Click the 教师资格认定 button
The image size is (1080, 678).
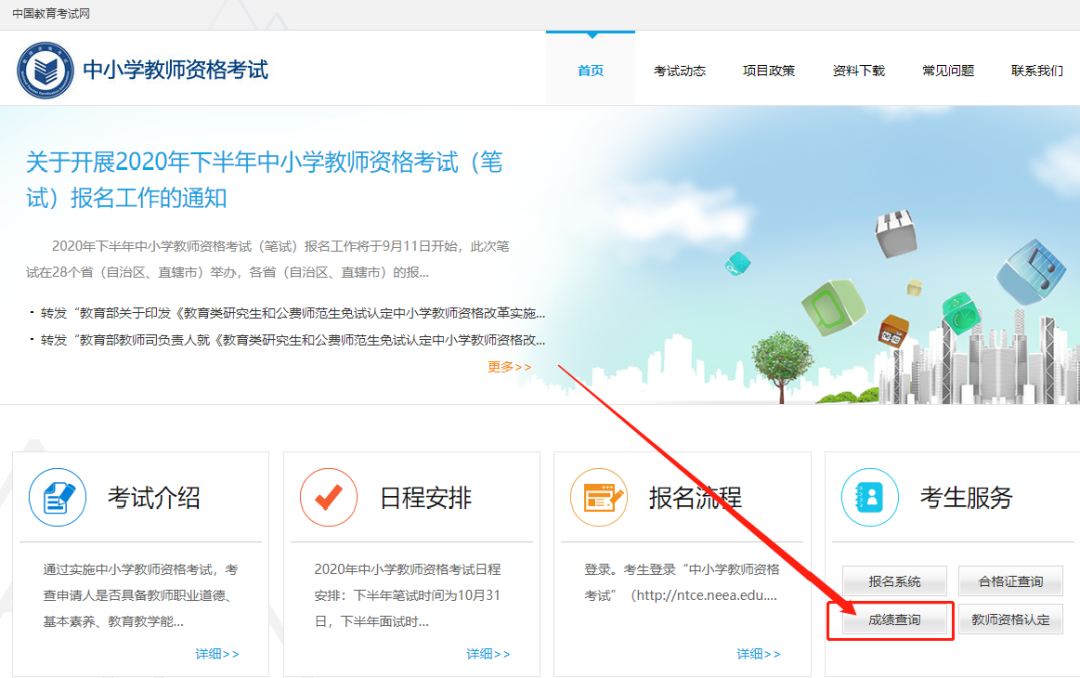1010,620
